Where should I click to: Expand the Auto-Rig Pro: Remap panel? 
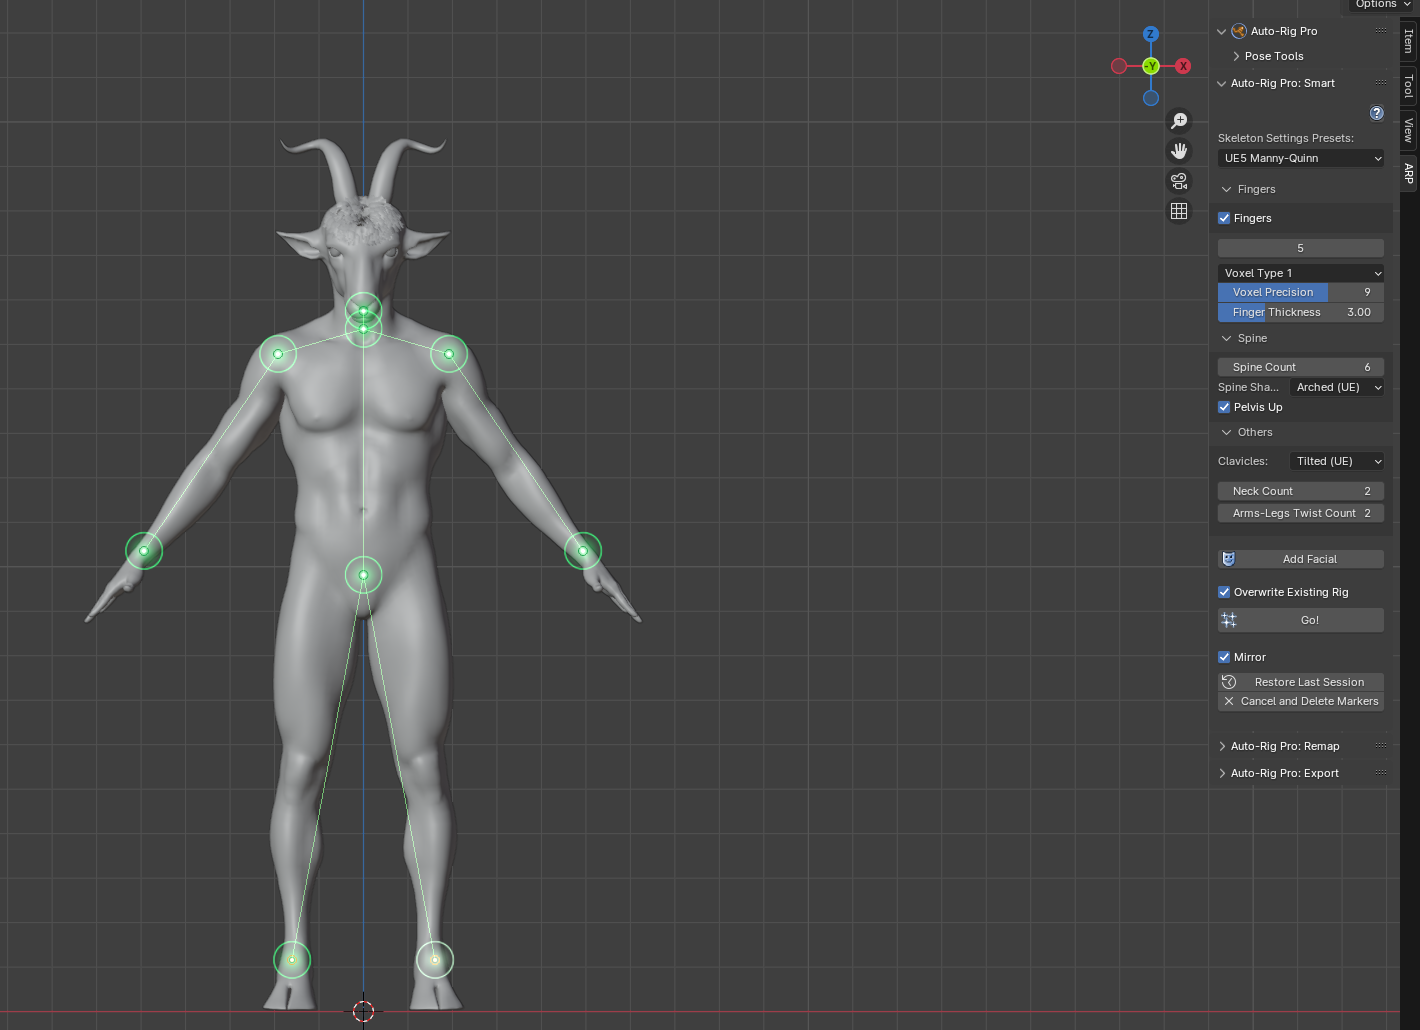pos(1285,746)
